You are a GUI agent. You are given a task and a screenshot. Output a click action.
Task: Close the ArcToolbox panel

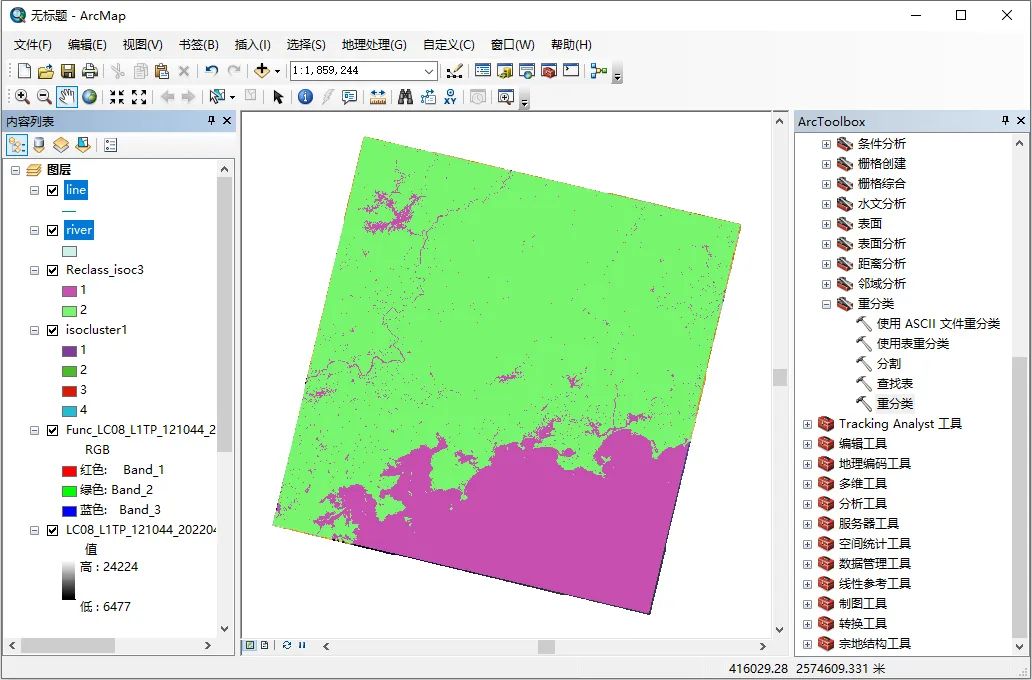point(1021,120)
